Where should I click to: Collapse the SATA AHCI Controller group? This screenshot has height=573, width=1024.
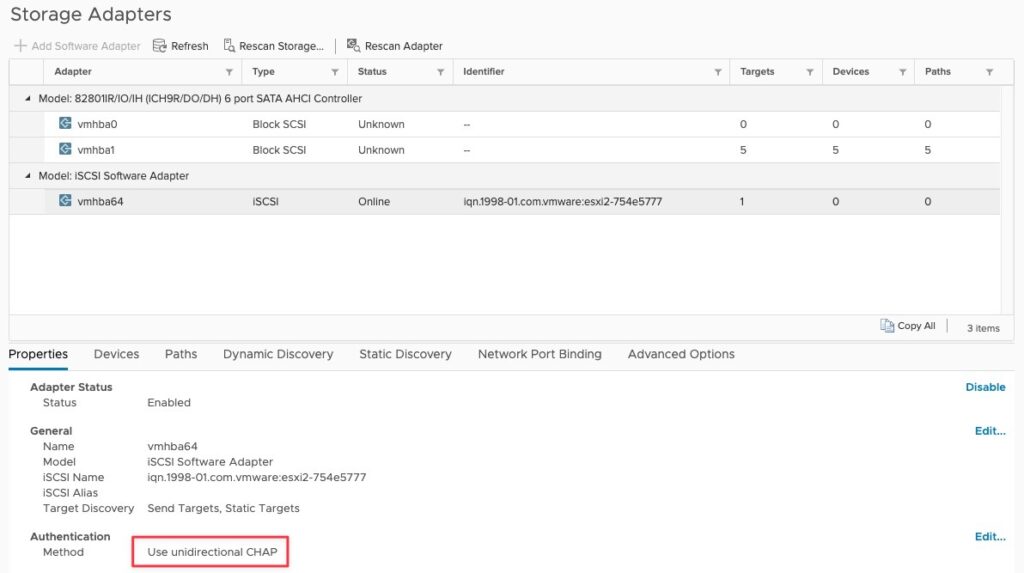(x=27, y=99)
